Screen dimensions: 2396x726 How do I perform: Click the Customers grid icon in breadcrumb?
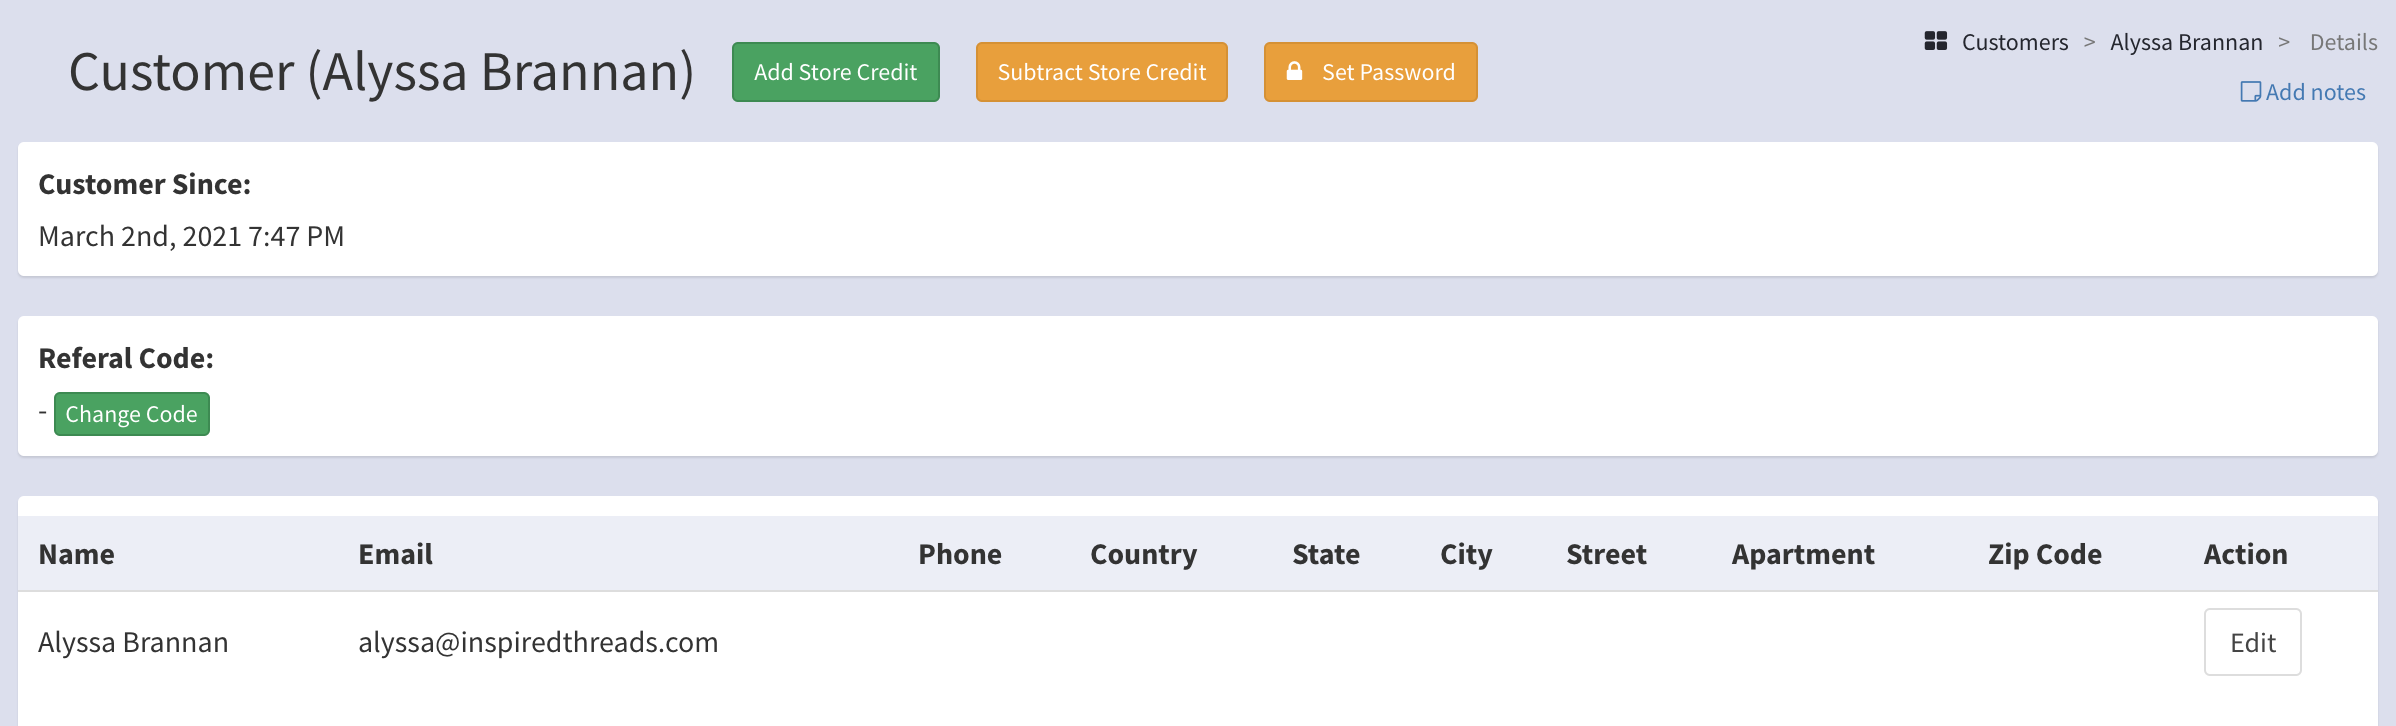[1935, 41]
